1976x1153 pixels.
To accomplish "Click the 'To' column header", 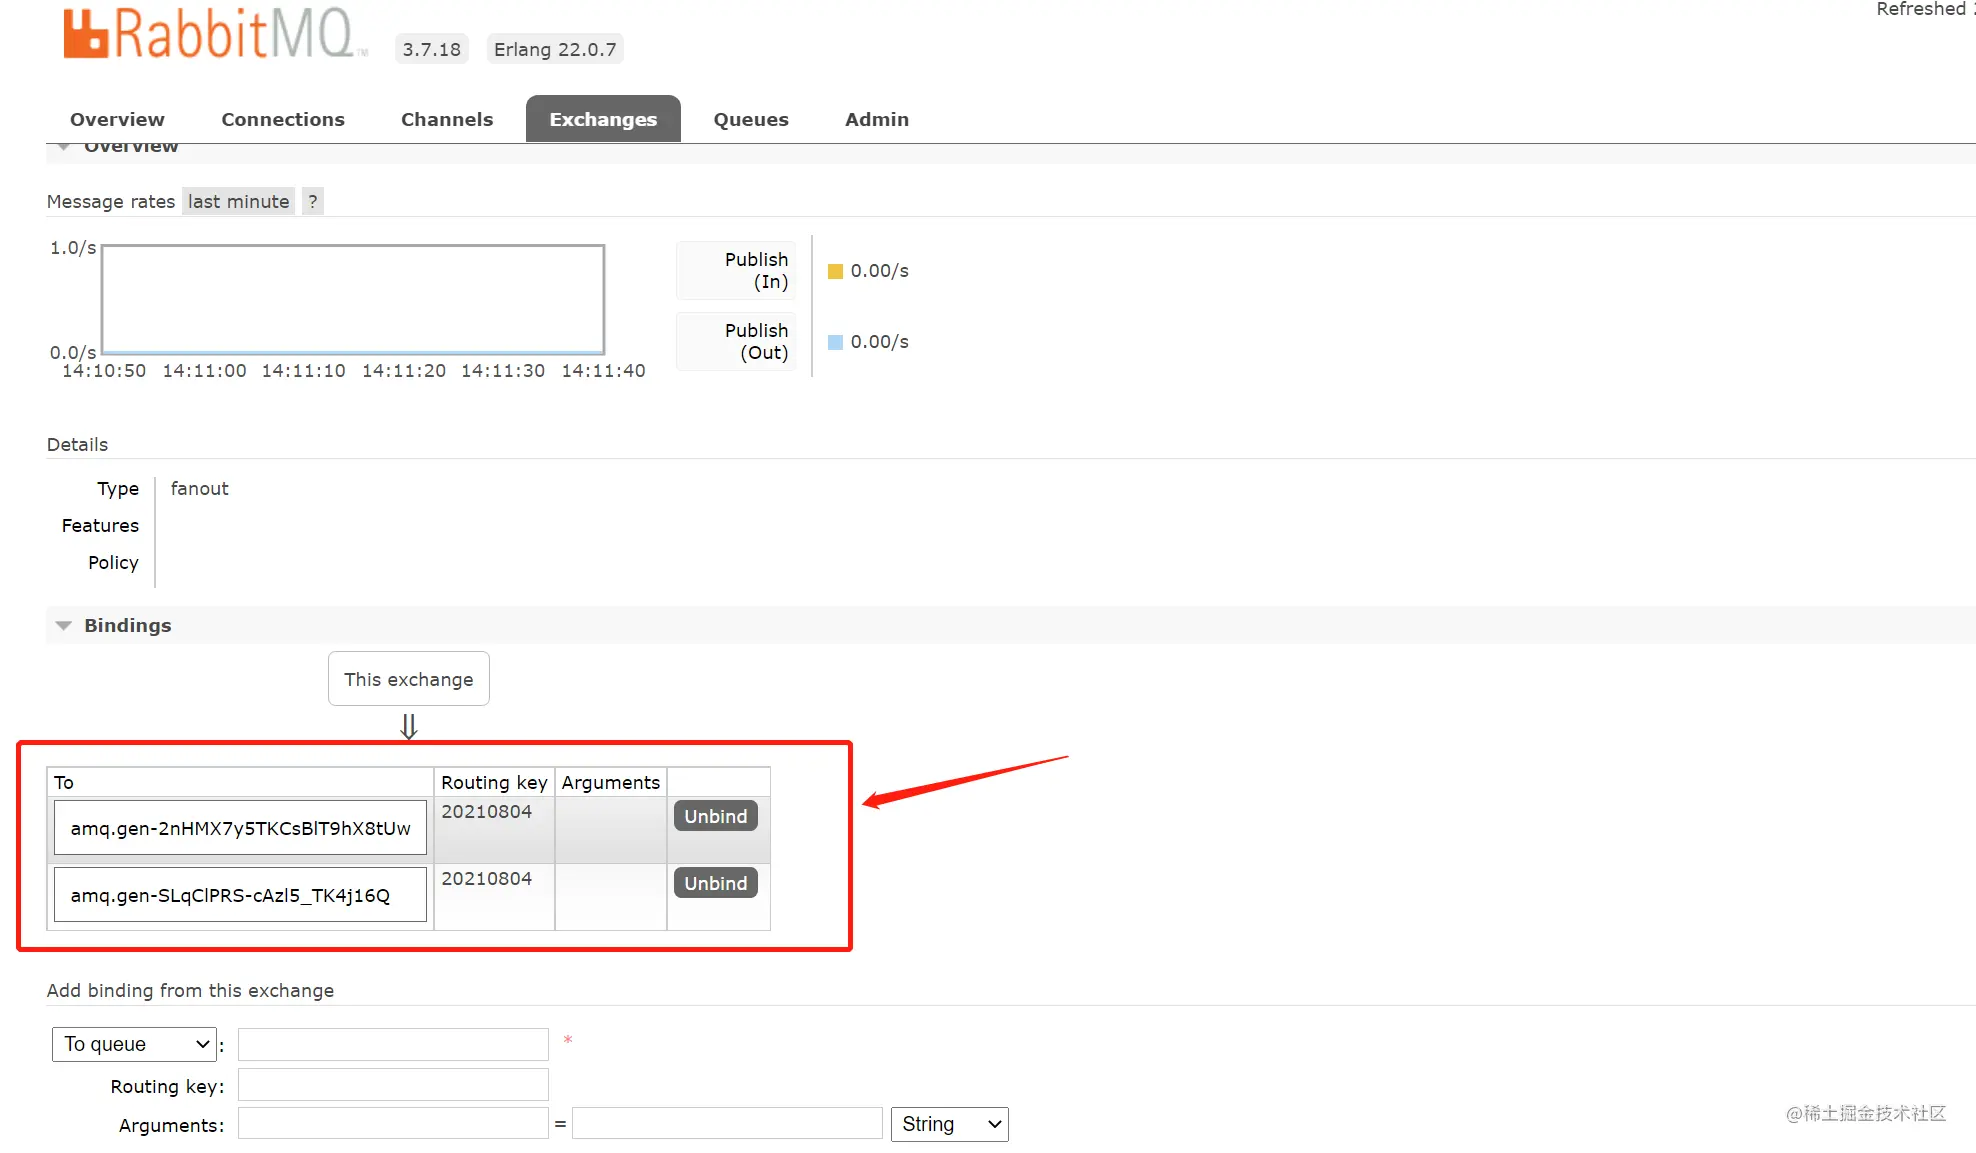I will 64,782.
